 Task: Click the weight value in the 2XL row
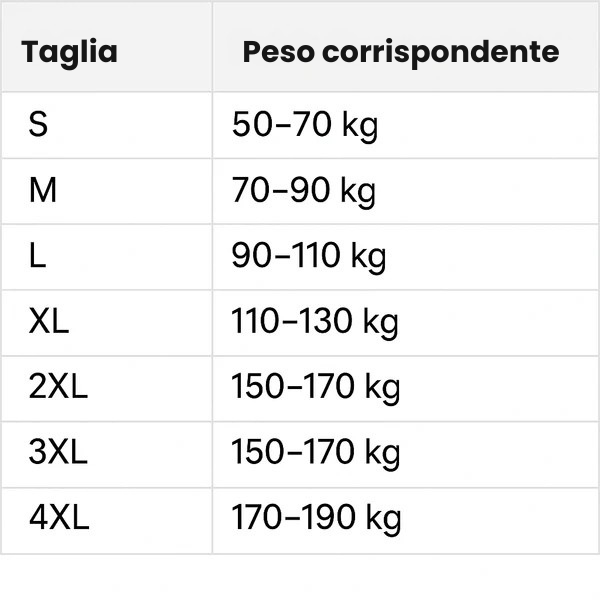point(315,387)
